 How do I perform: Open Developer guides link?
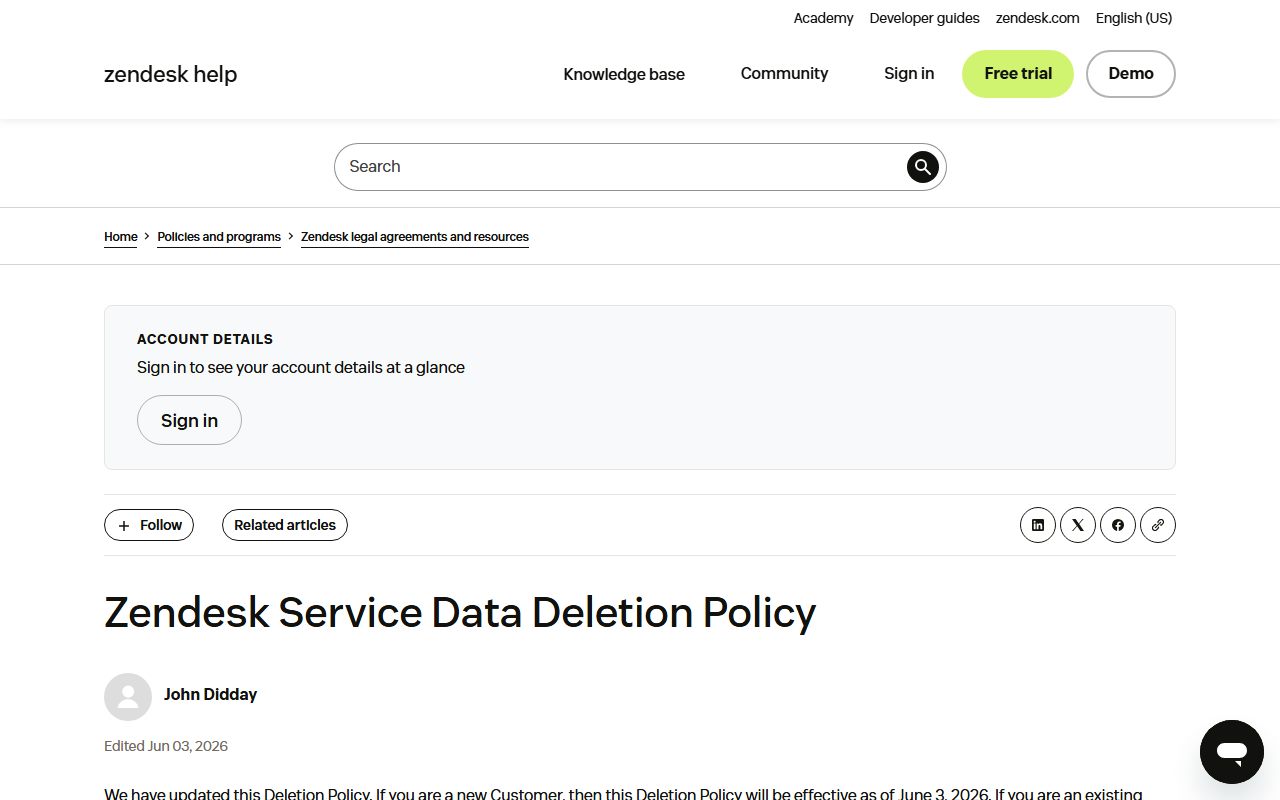925,18
